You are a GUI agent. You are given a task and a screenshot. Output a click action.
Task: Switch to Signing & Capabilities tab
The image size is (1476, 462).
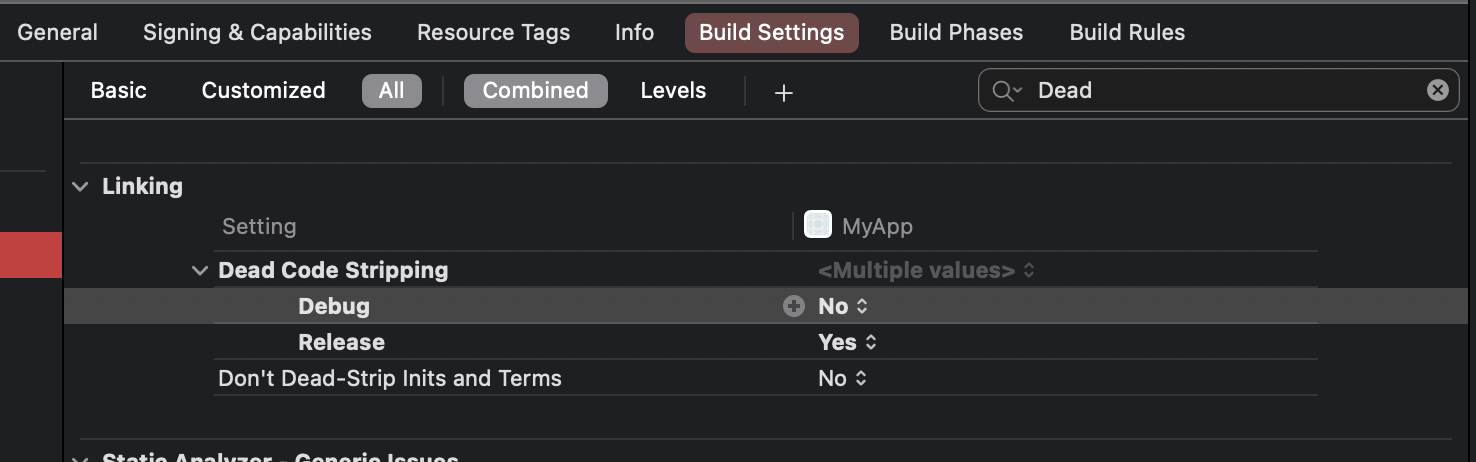point(257,32)
